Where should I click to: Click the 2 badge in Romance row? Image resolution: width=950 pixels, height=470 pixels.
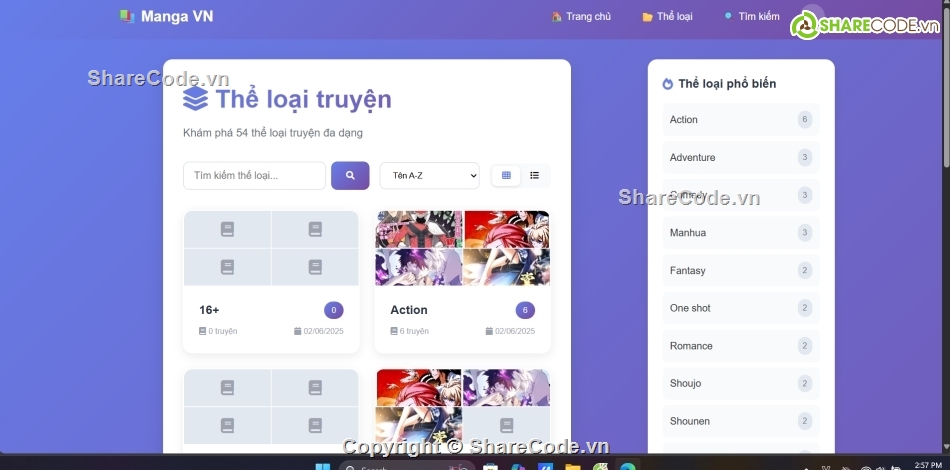coord(805,346)
